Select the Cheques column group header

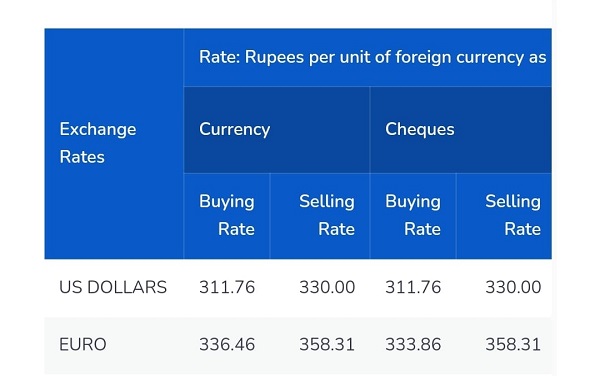461,130
